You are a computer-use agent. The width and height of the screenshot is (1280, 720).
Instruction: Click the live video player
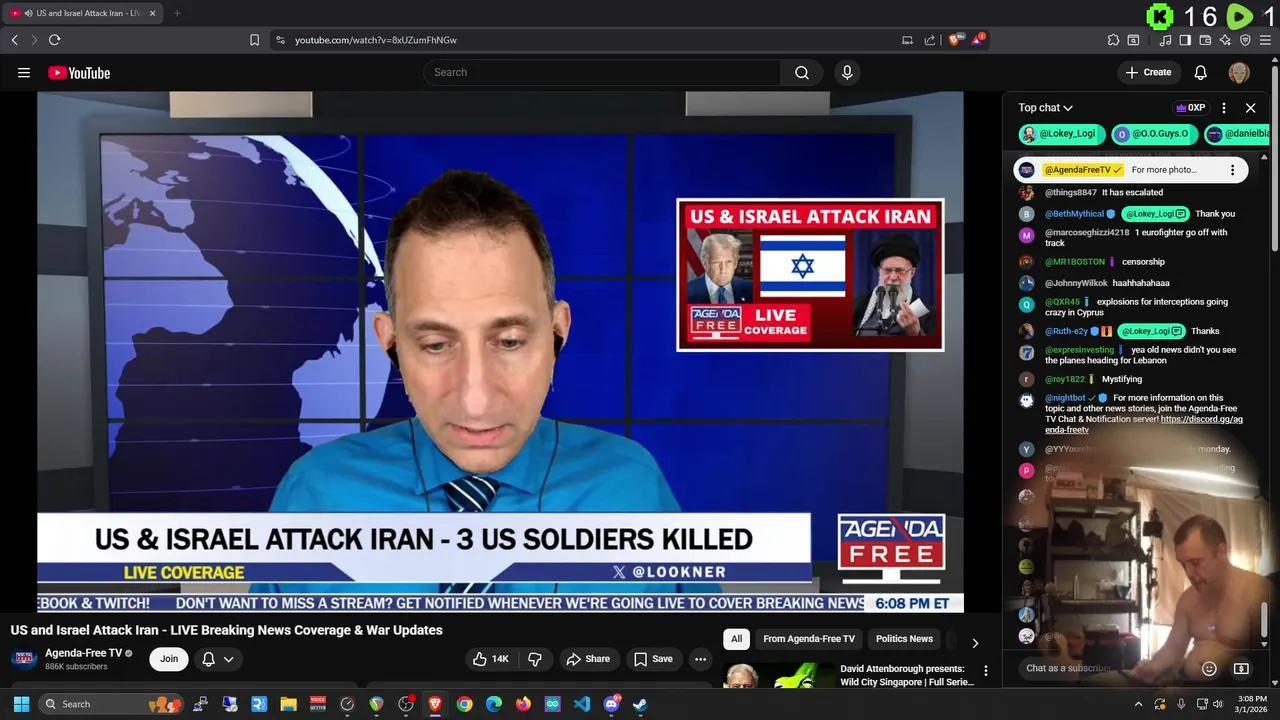click(500, 350)
